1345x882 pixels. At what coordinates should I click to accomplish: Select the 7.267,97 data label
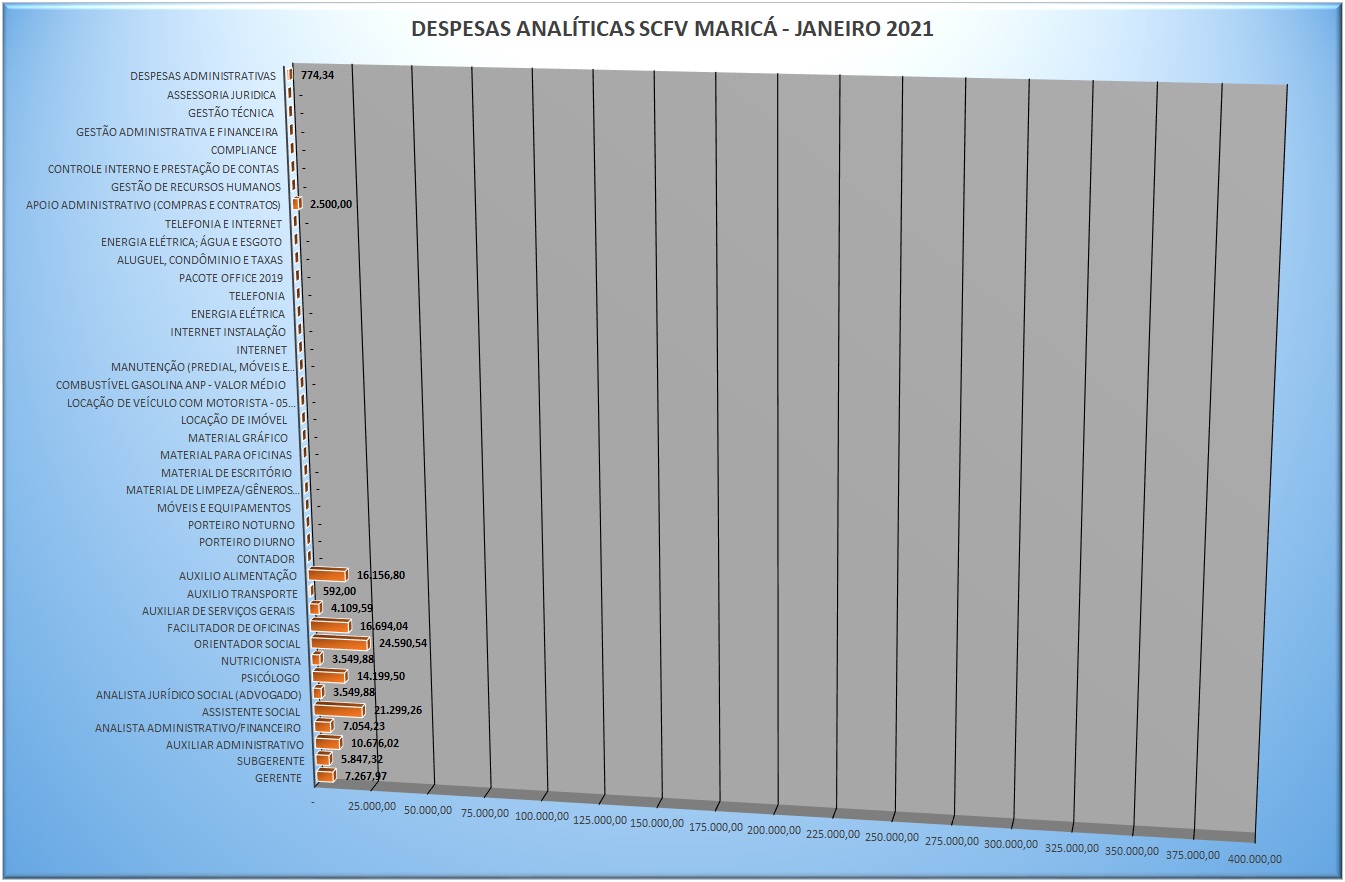[x=366, y=776]
